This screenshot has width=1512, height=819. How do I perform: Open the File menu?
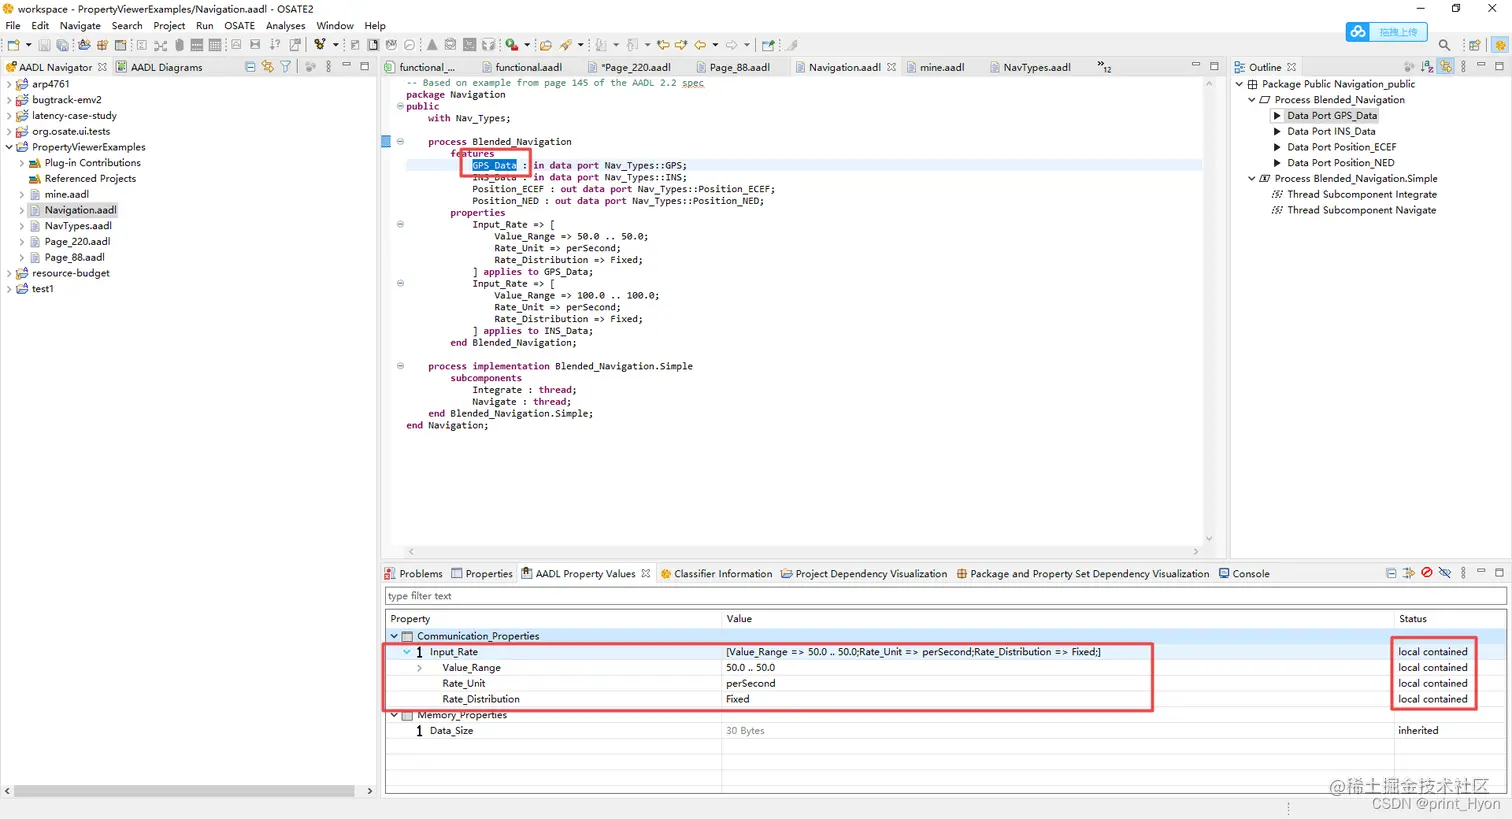[13, 26]
